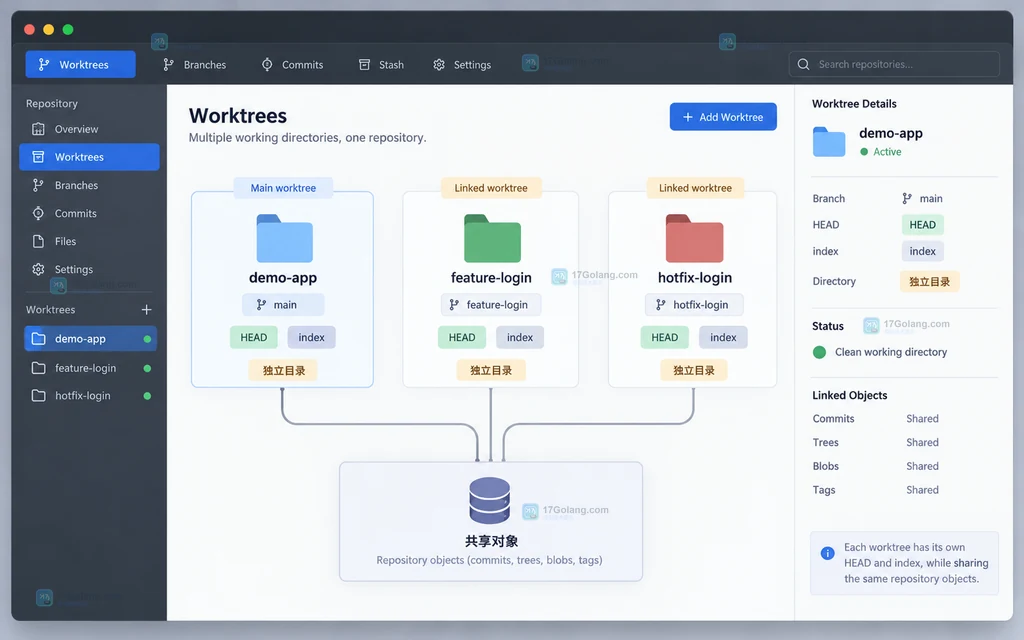
Task: Click the Stash tab box icon
Action: (364, 64)
